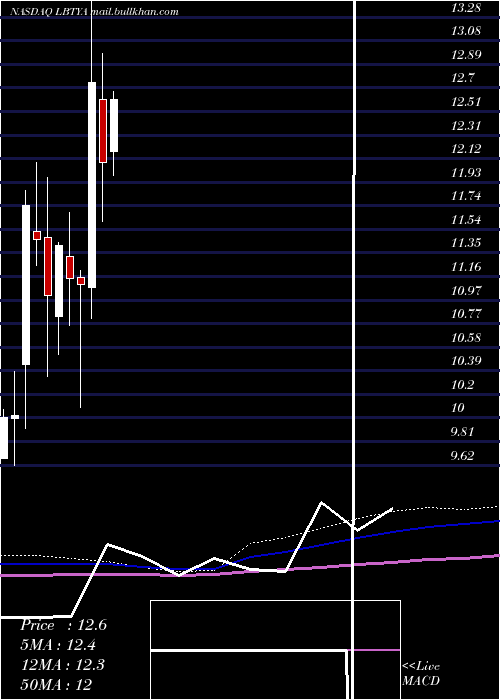This screenshot has height=700, width=500.
Task: Click the 10 price axis label
Action: click(x=458, y=408)
